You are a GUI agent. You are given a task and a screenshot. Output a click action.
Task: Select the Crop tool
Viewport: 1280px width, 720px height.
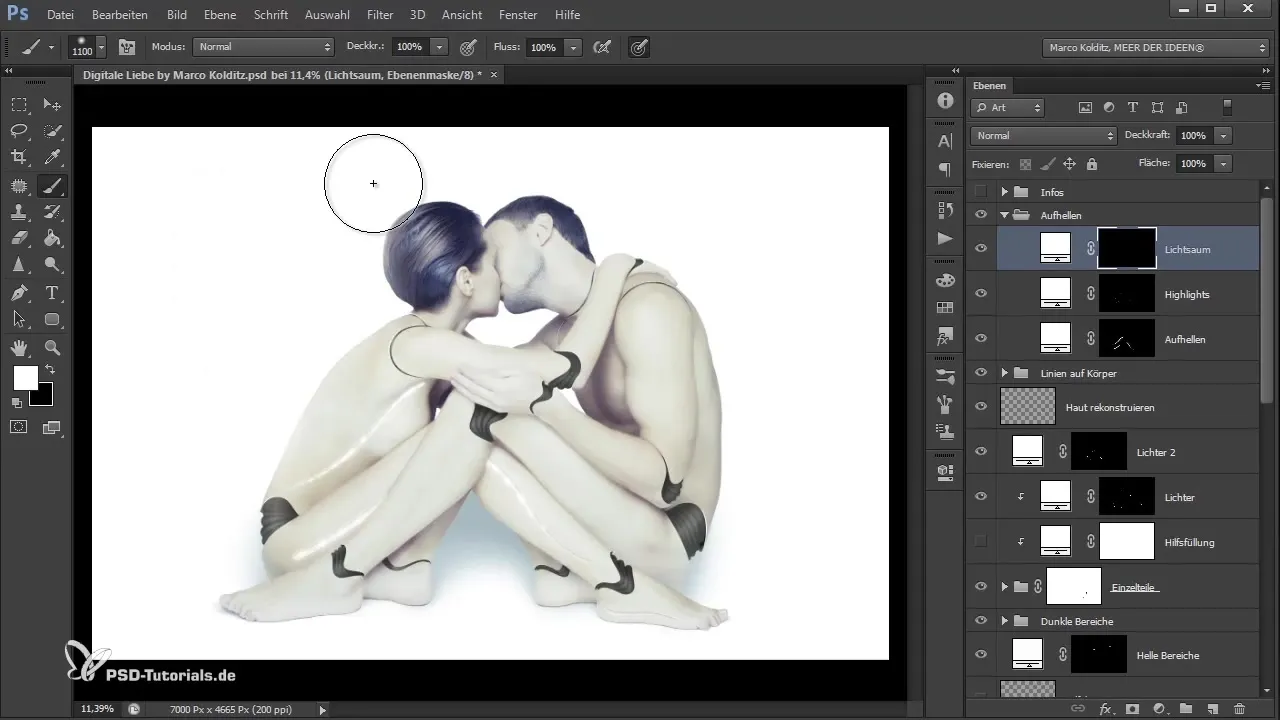[x=19, y=157]
